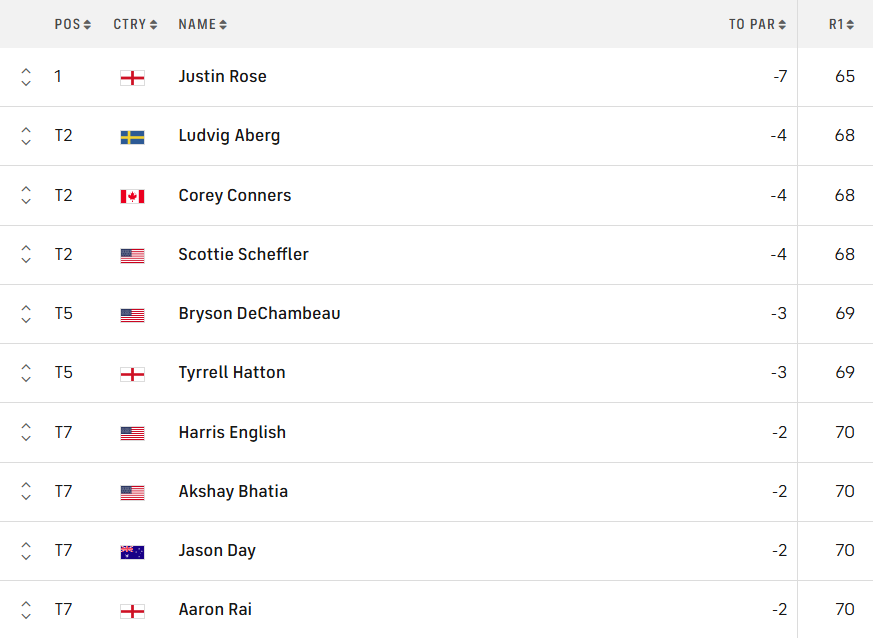The width and height of the screenshot is (873, 638).
Task: Open Scottie Scheffler's player name
Action: pyautogui.click(x=243, y=255)
